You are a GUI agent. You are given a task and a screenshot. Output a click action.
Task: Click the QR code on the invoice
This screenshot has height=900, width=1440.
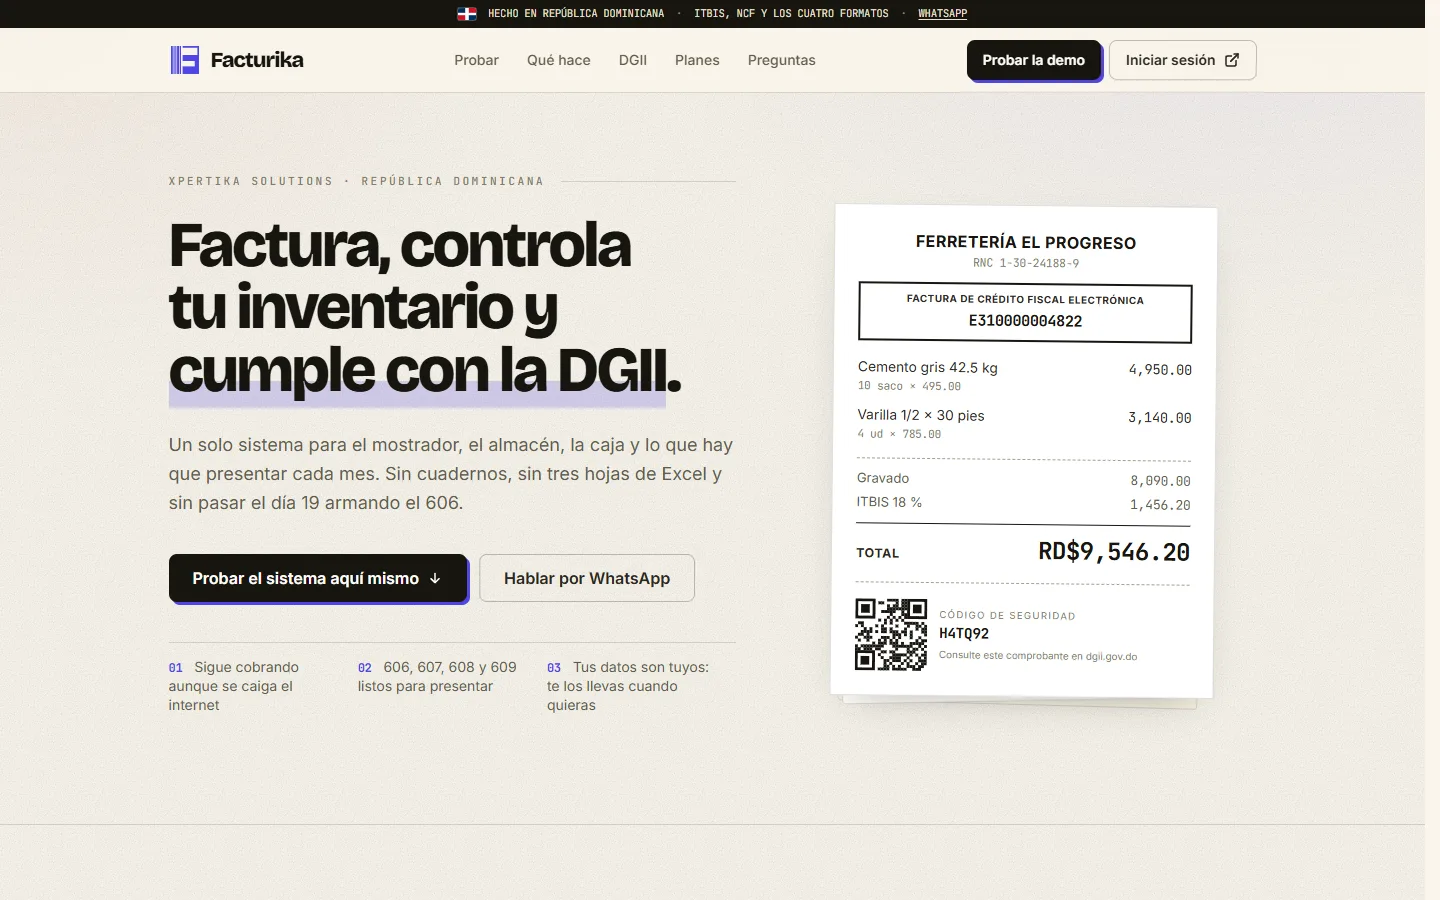click(x=891, y=634)
